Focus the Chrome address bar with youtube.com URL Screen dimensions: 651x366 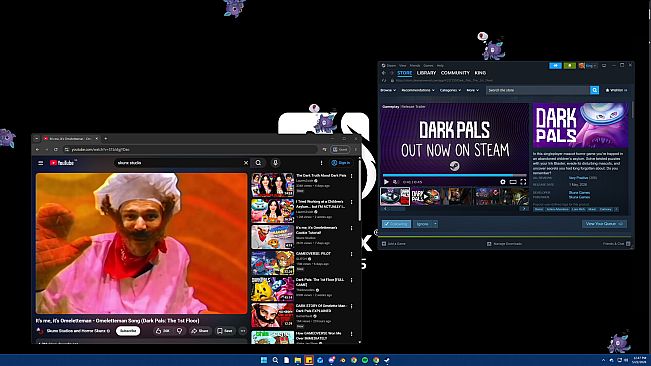pyautogui.click(x=191, y=149)
